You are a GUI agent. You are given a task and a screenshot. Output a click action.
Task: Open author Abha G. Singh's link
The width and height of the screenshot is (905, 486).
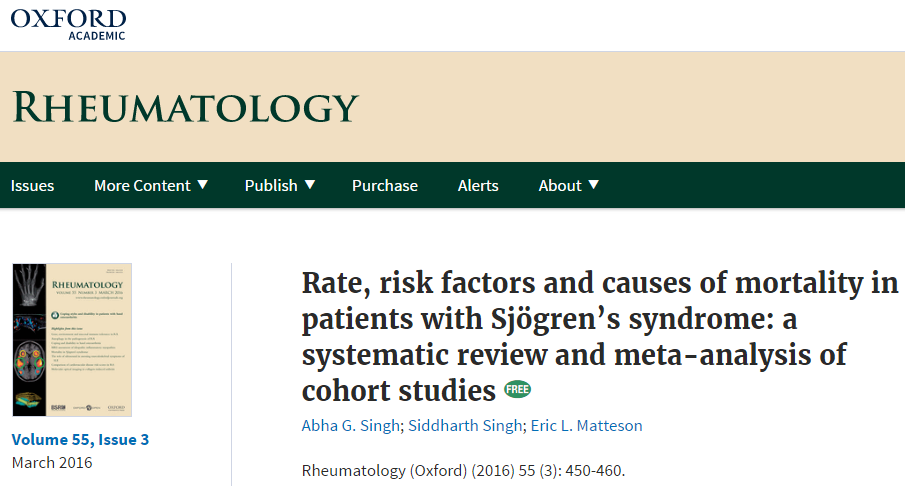coord(350,426)
